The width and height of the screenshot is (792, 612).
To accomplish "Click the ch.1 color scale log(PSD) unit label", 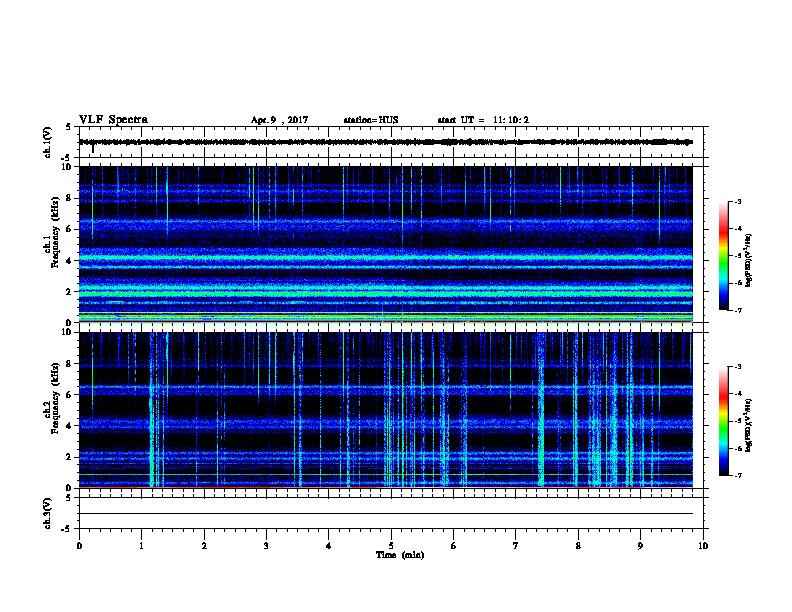I will point(749,260).
